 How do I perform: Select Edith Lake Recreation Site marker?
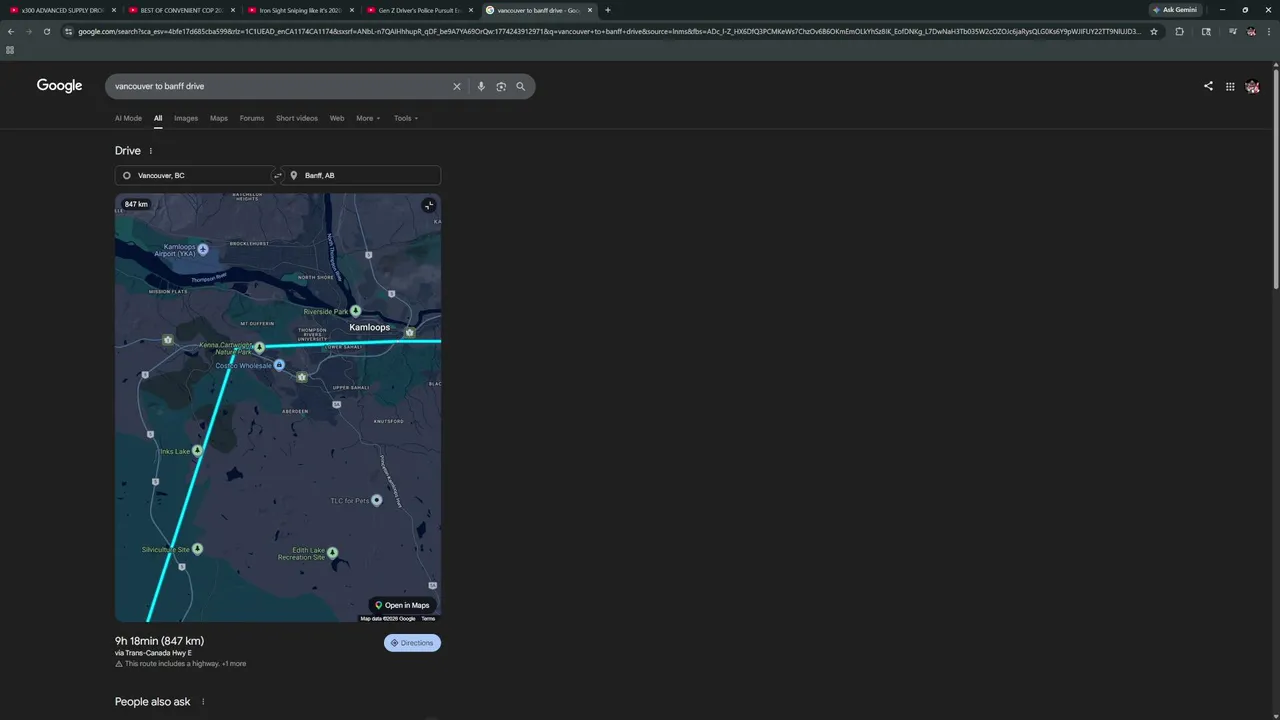tap(332, 552)
